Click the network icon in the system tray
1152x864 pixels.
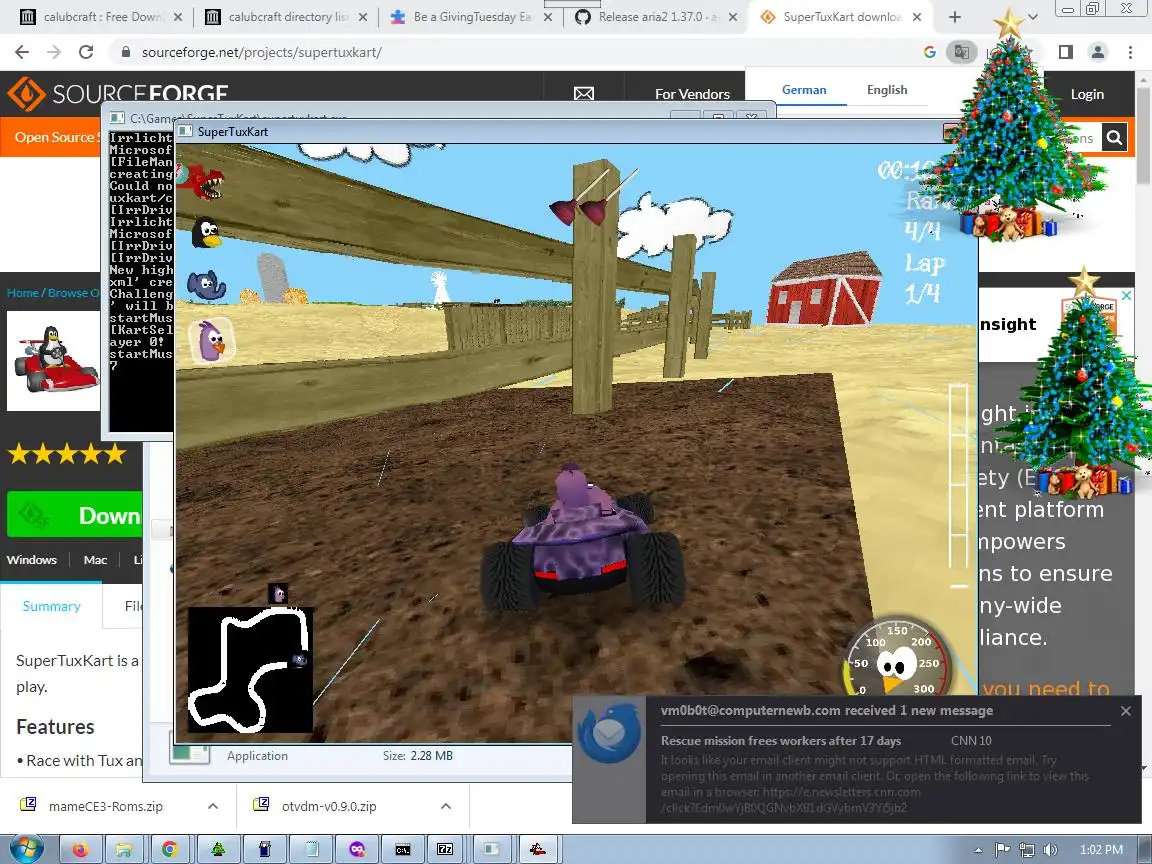[1026, 849]
